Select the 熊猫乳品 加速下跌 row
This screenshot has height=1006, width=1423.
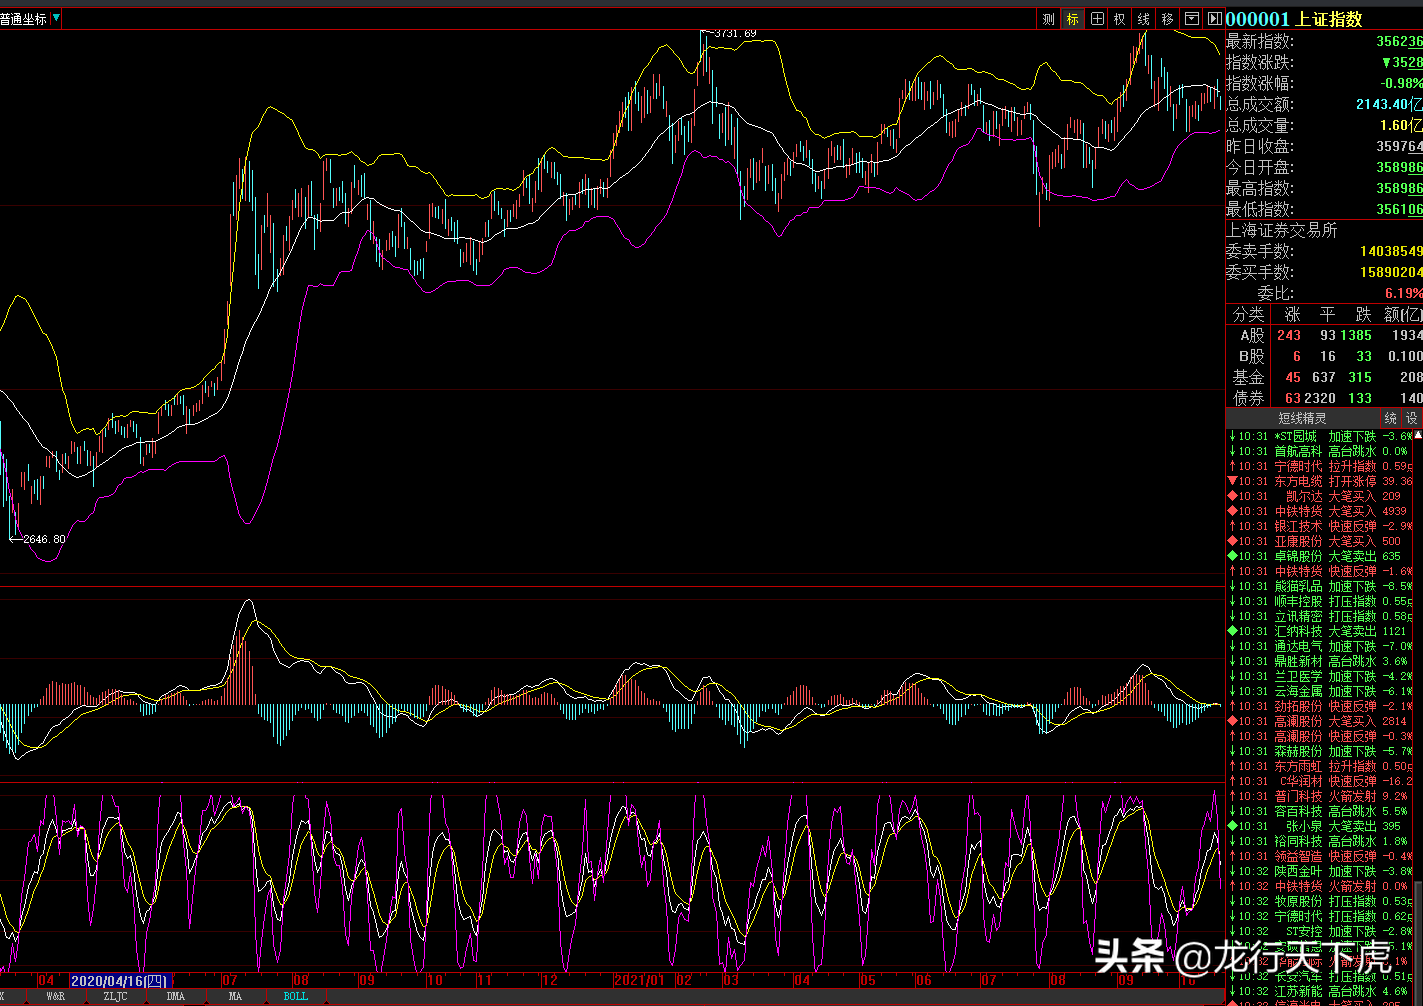(x=1319, y=587)
